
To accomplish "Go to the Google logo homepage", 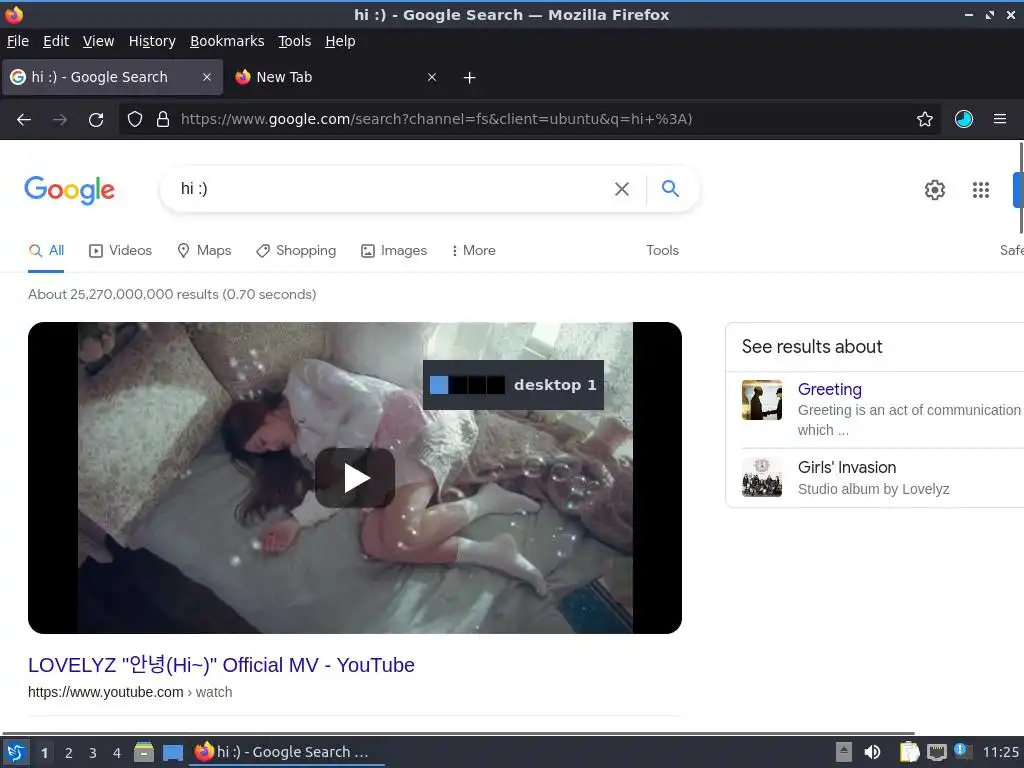I will (x=69, y=190).
